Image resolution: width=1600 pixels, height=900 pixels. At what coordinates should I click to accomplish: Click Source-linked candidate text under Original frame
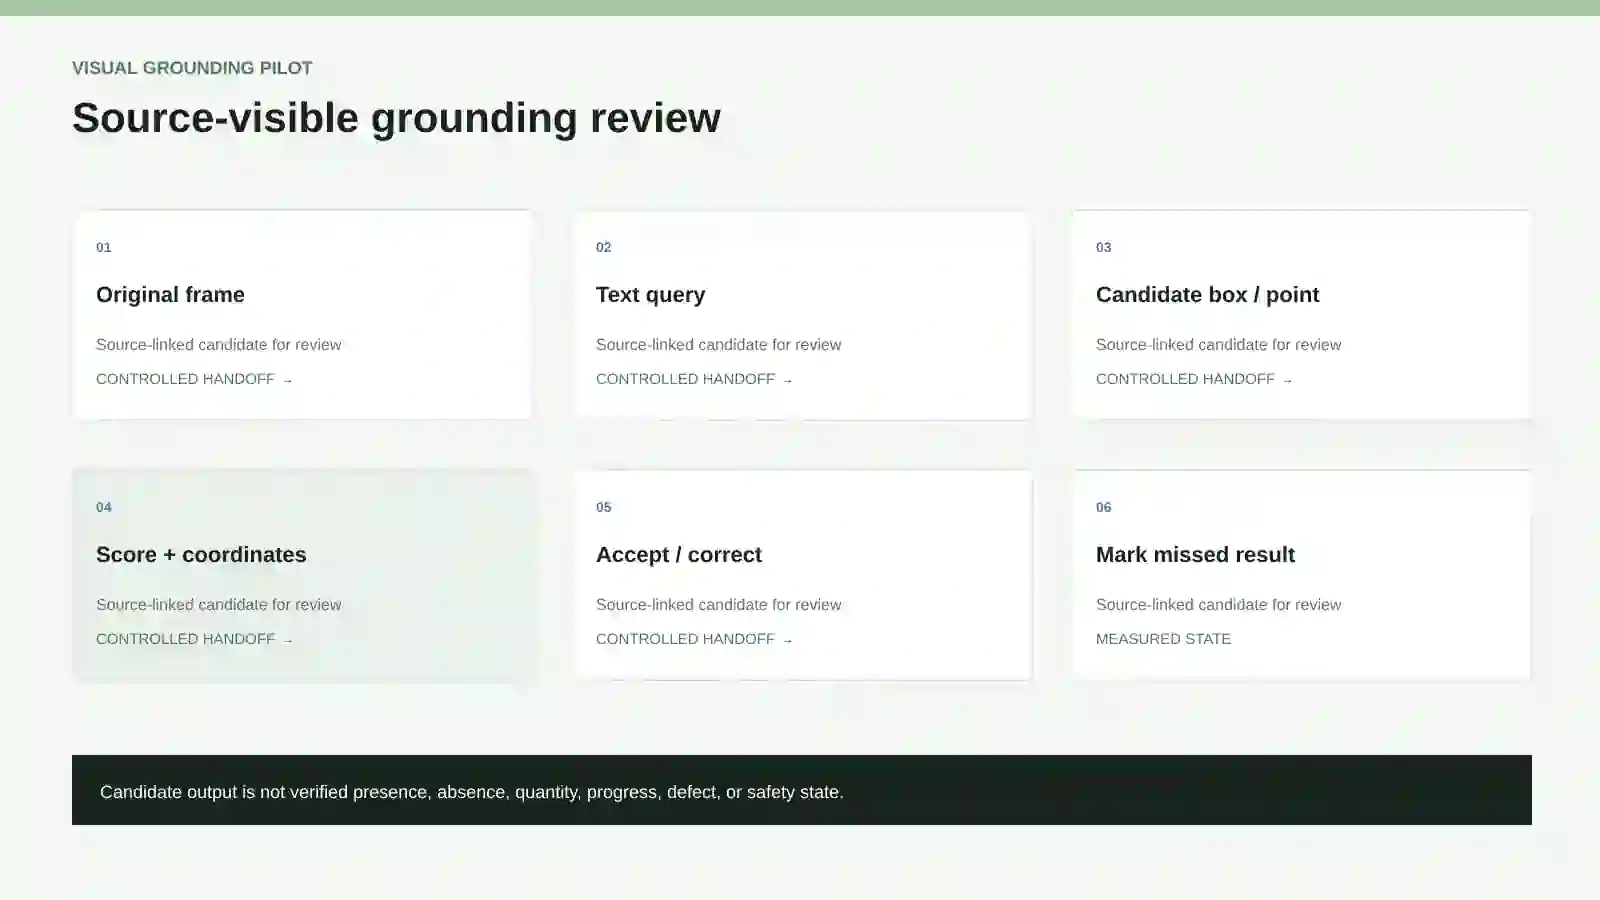click(x=218, y=345)
